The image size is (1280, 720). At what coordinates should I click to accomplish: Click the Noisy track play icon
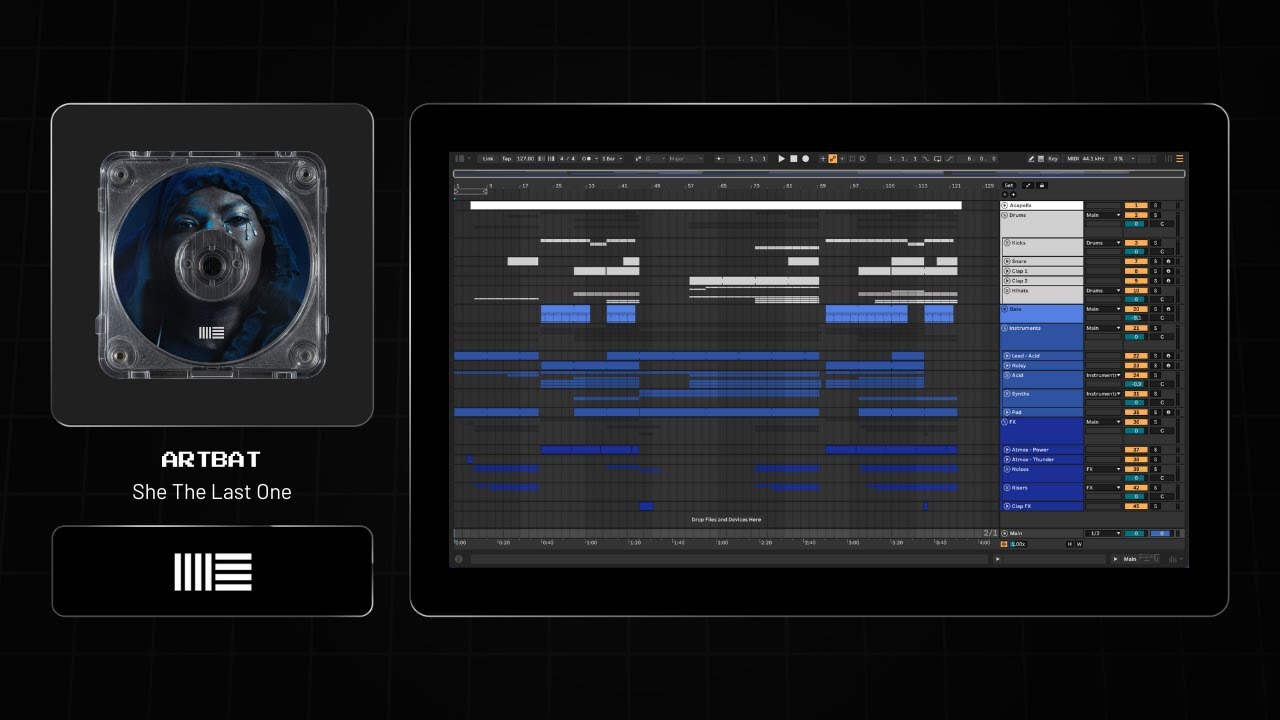coord(1007,366)
